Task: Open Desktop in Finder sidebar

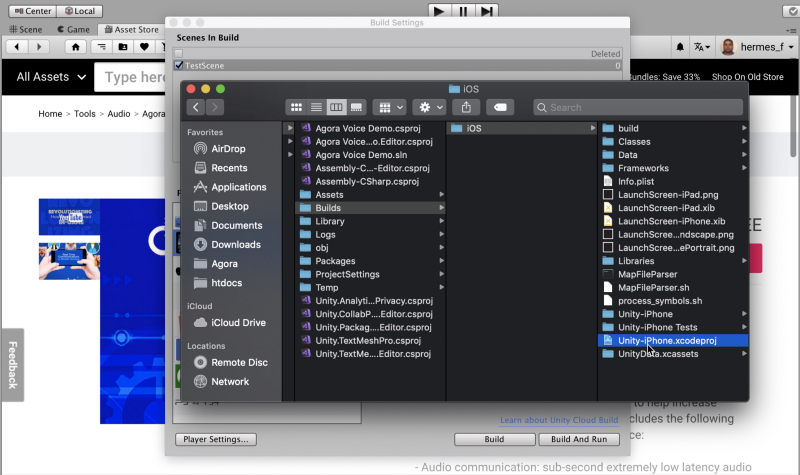Action: (221, 206)
